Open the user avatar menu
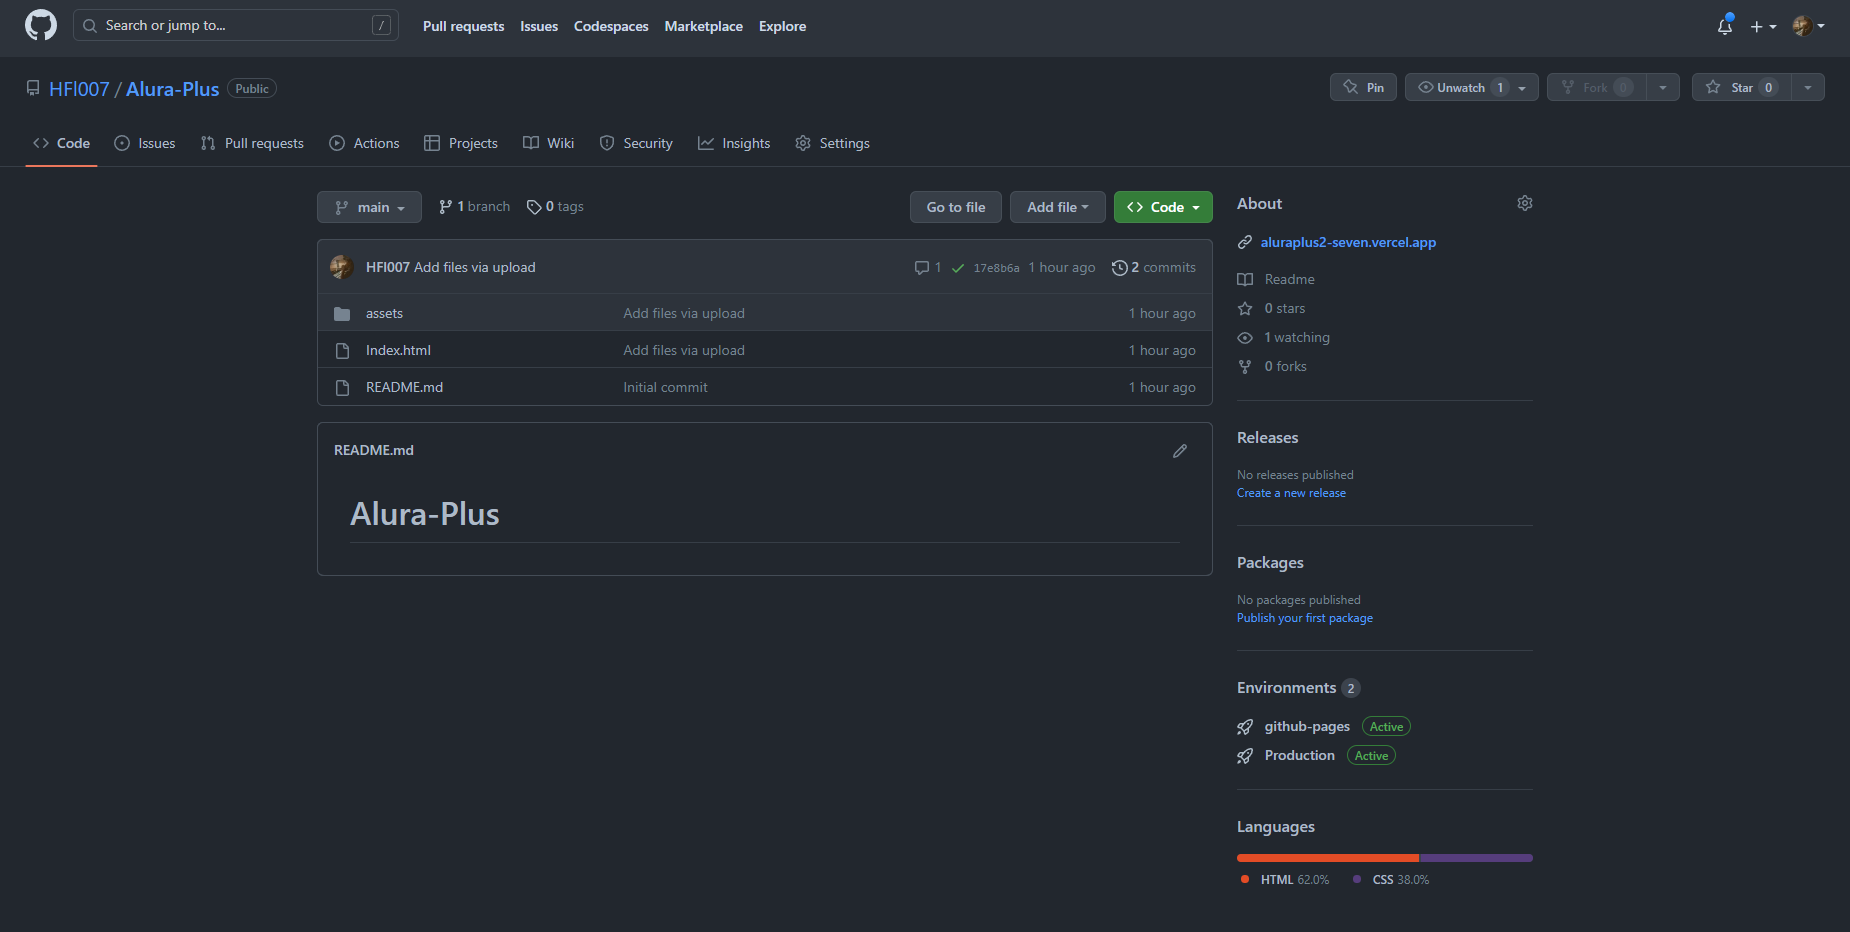This screenshot has height=932, width=1850. point(1808,26)
